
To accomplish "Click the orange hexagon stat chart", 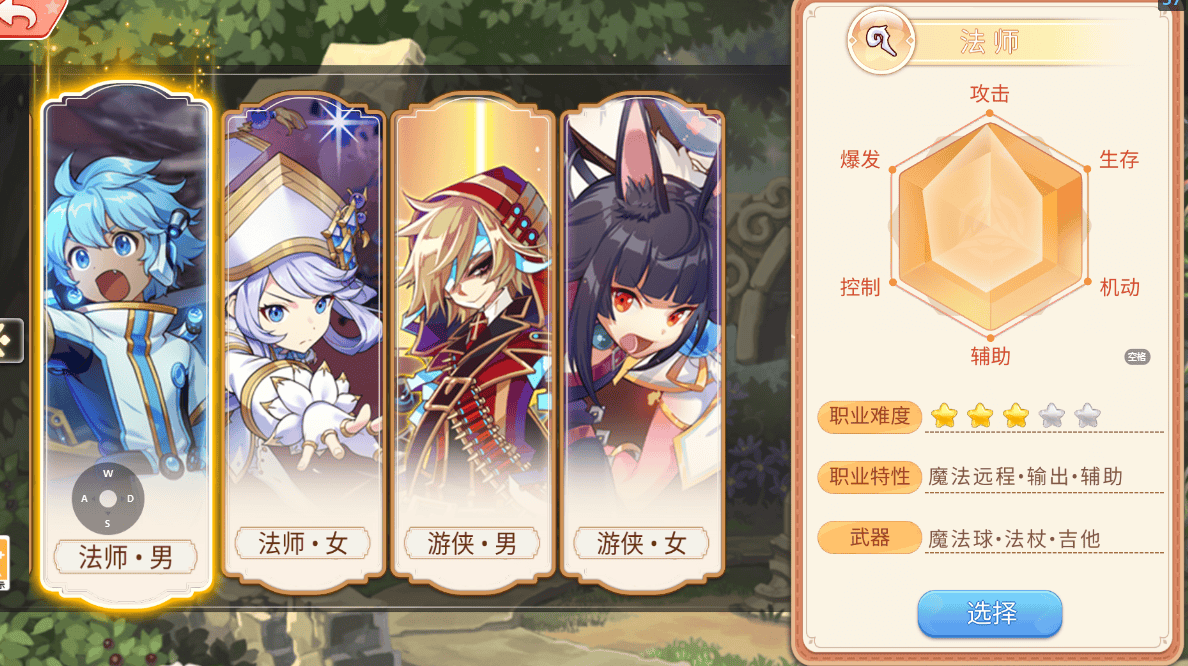I will (989, 225).
